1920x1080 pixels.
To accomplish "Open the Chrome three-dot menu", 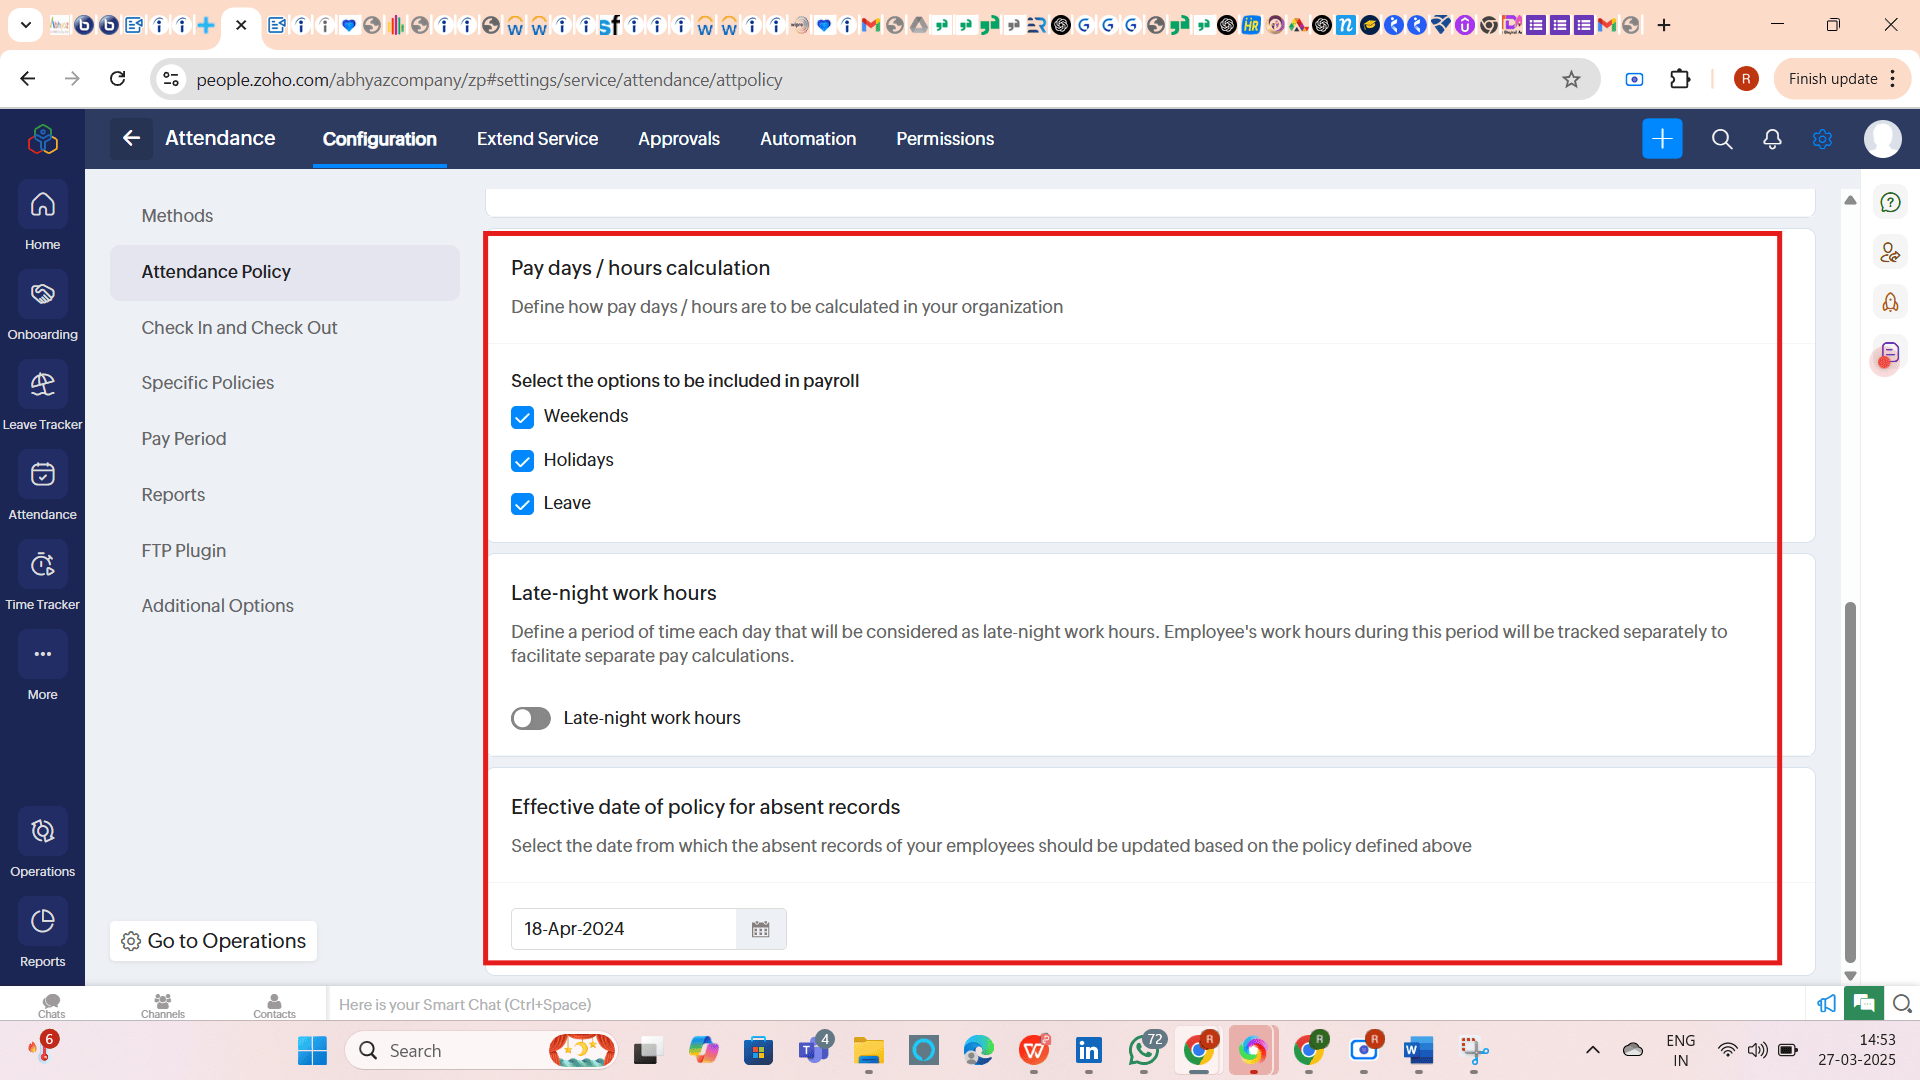I will pyautogui.click(x=1892, y=79).
